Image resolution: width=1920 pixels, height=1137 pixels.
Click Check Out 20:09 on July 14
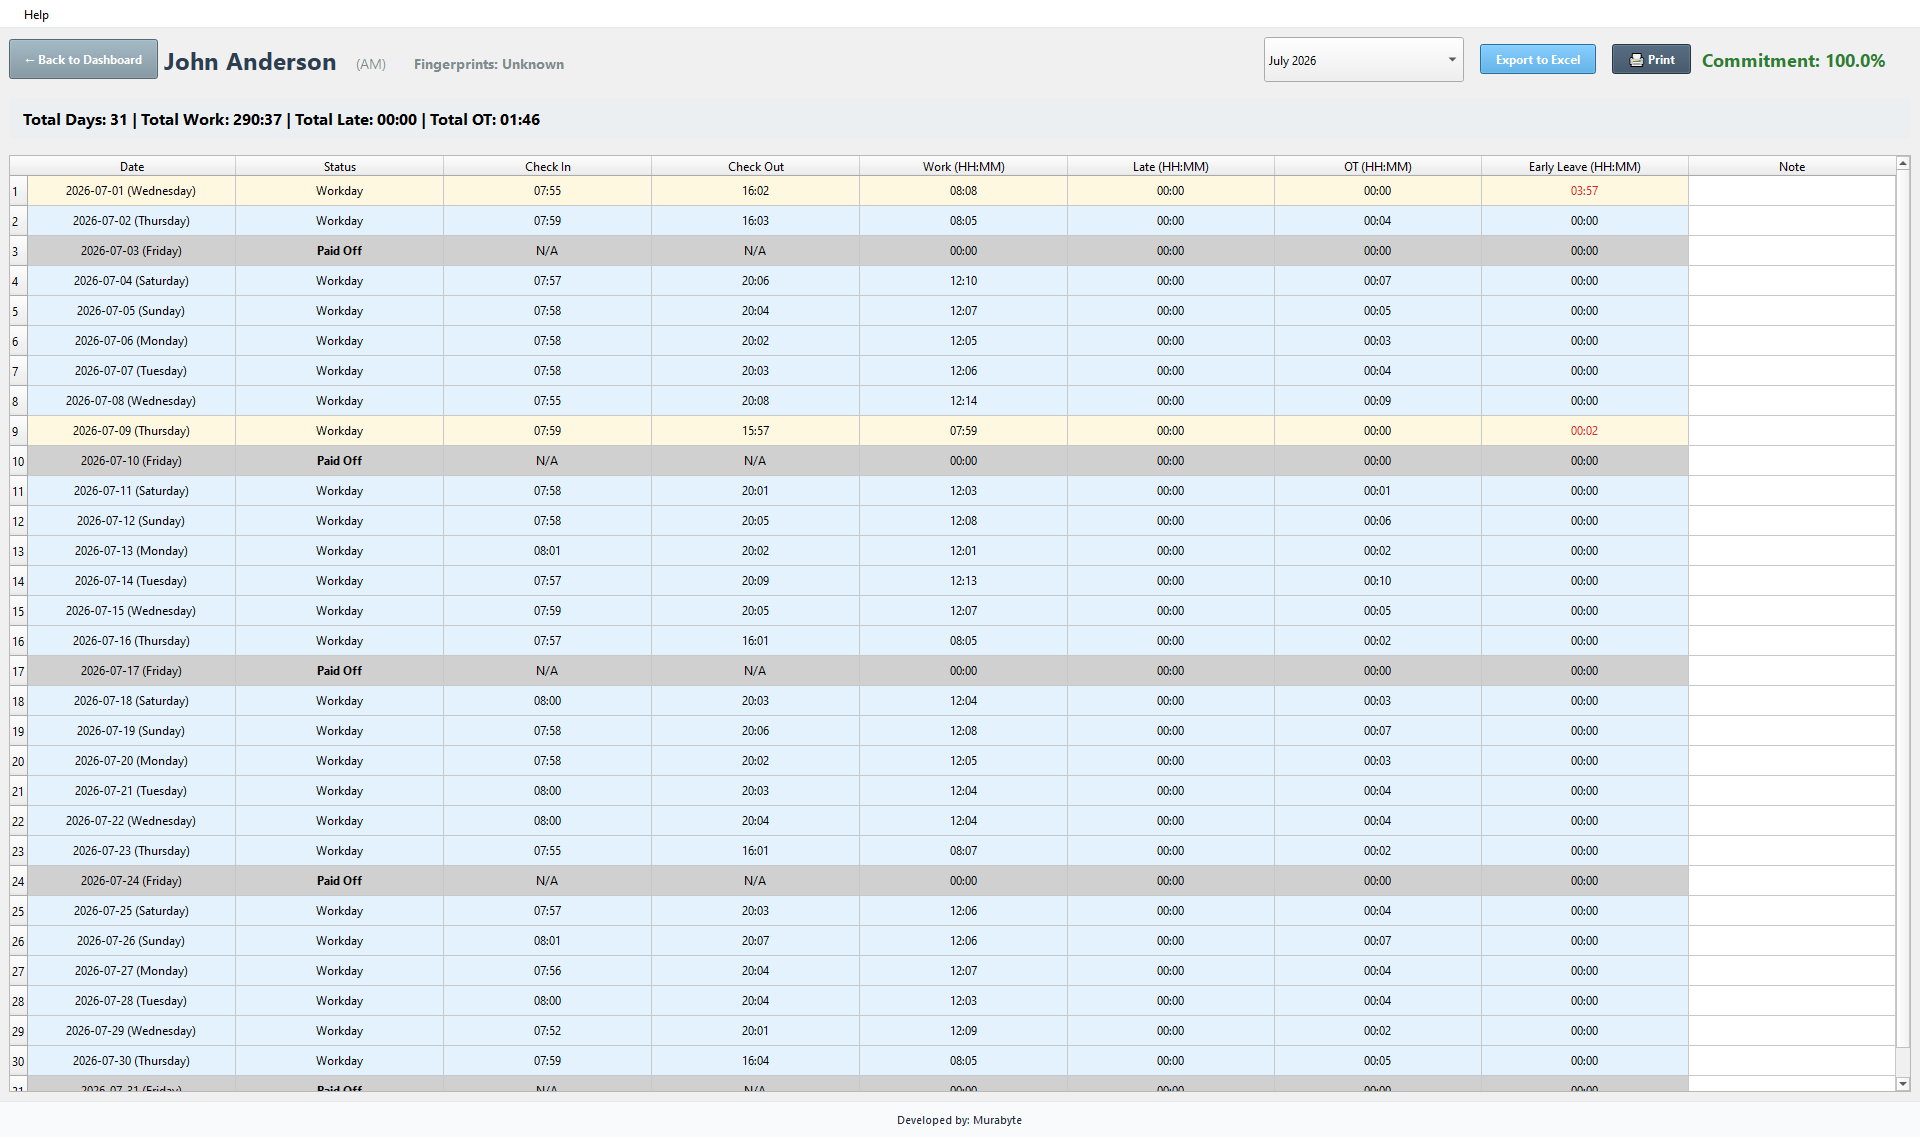(755, 581)
